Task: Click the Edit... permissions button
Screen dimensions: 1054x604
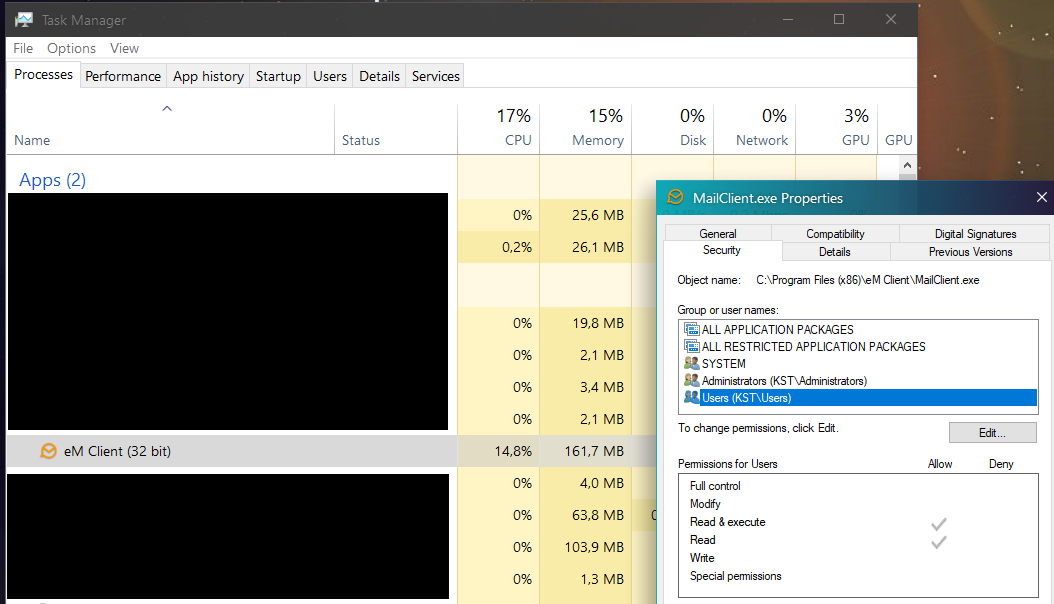Action: click(992, 432)
